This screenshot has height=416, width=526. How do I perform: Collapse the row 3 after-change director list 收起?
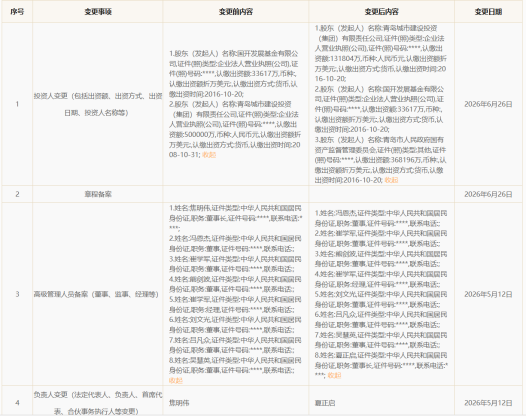click(334, 375)
